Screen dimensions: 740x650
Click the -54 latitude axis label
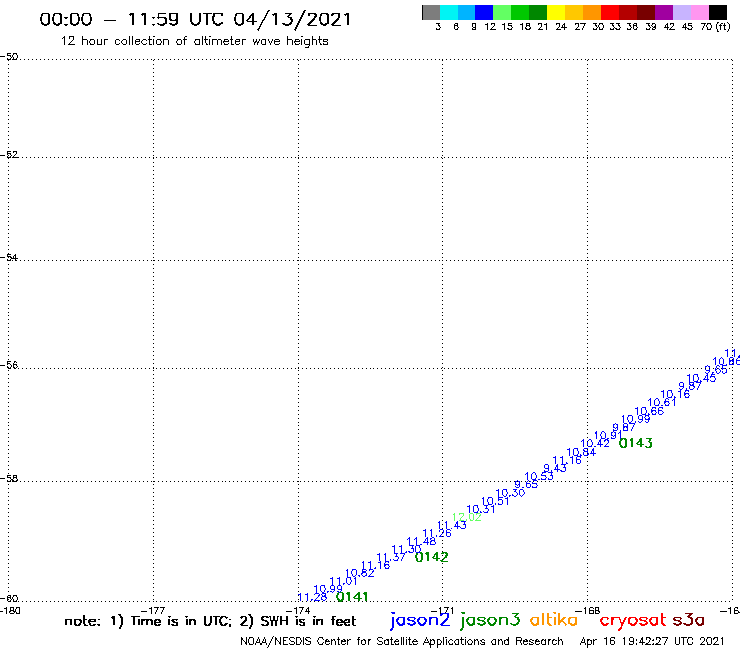pyautogui.click(x=9, y=258)
